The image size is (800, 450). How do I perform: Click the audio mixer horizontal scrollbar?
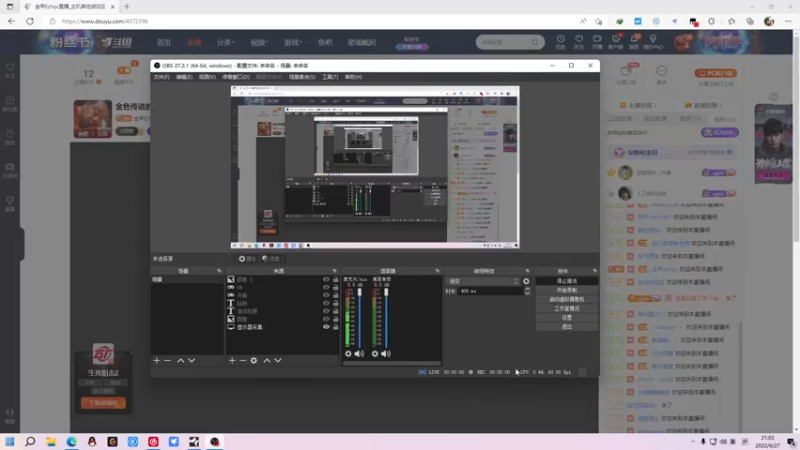pyautogui.click(x=391, y=364)
